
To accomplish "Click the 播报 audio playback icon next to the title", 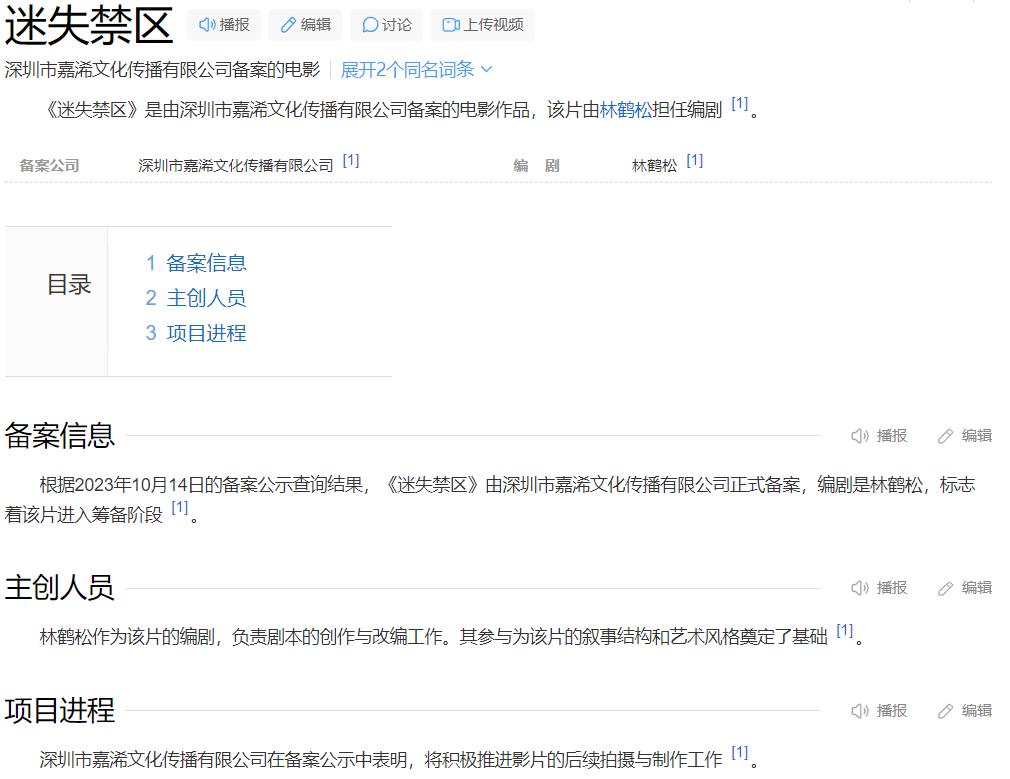I will (x=209, y=24).
